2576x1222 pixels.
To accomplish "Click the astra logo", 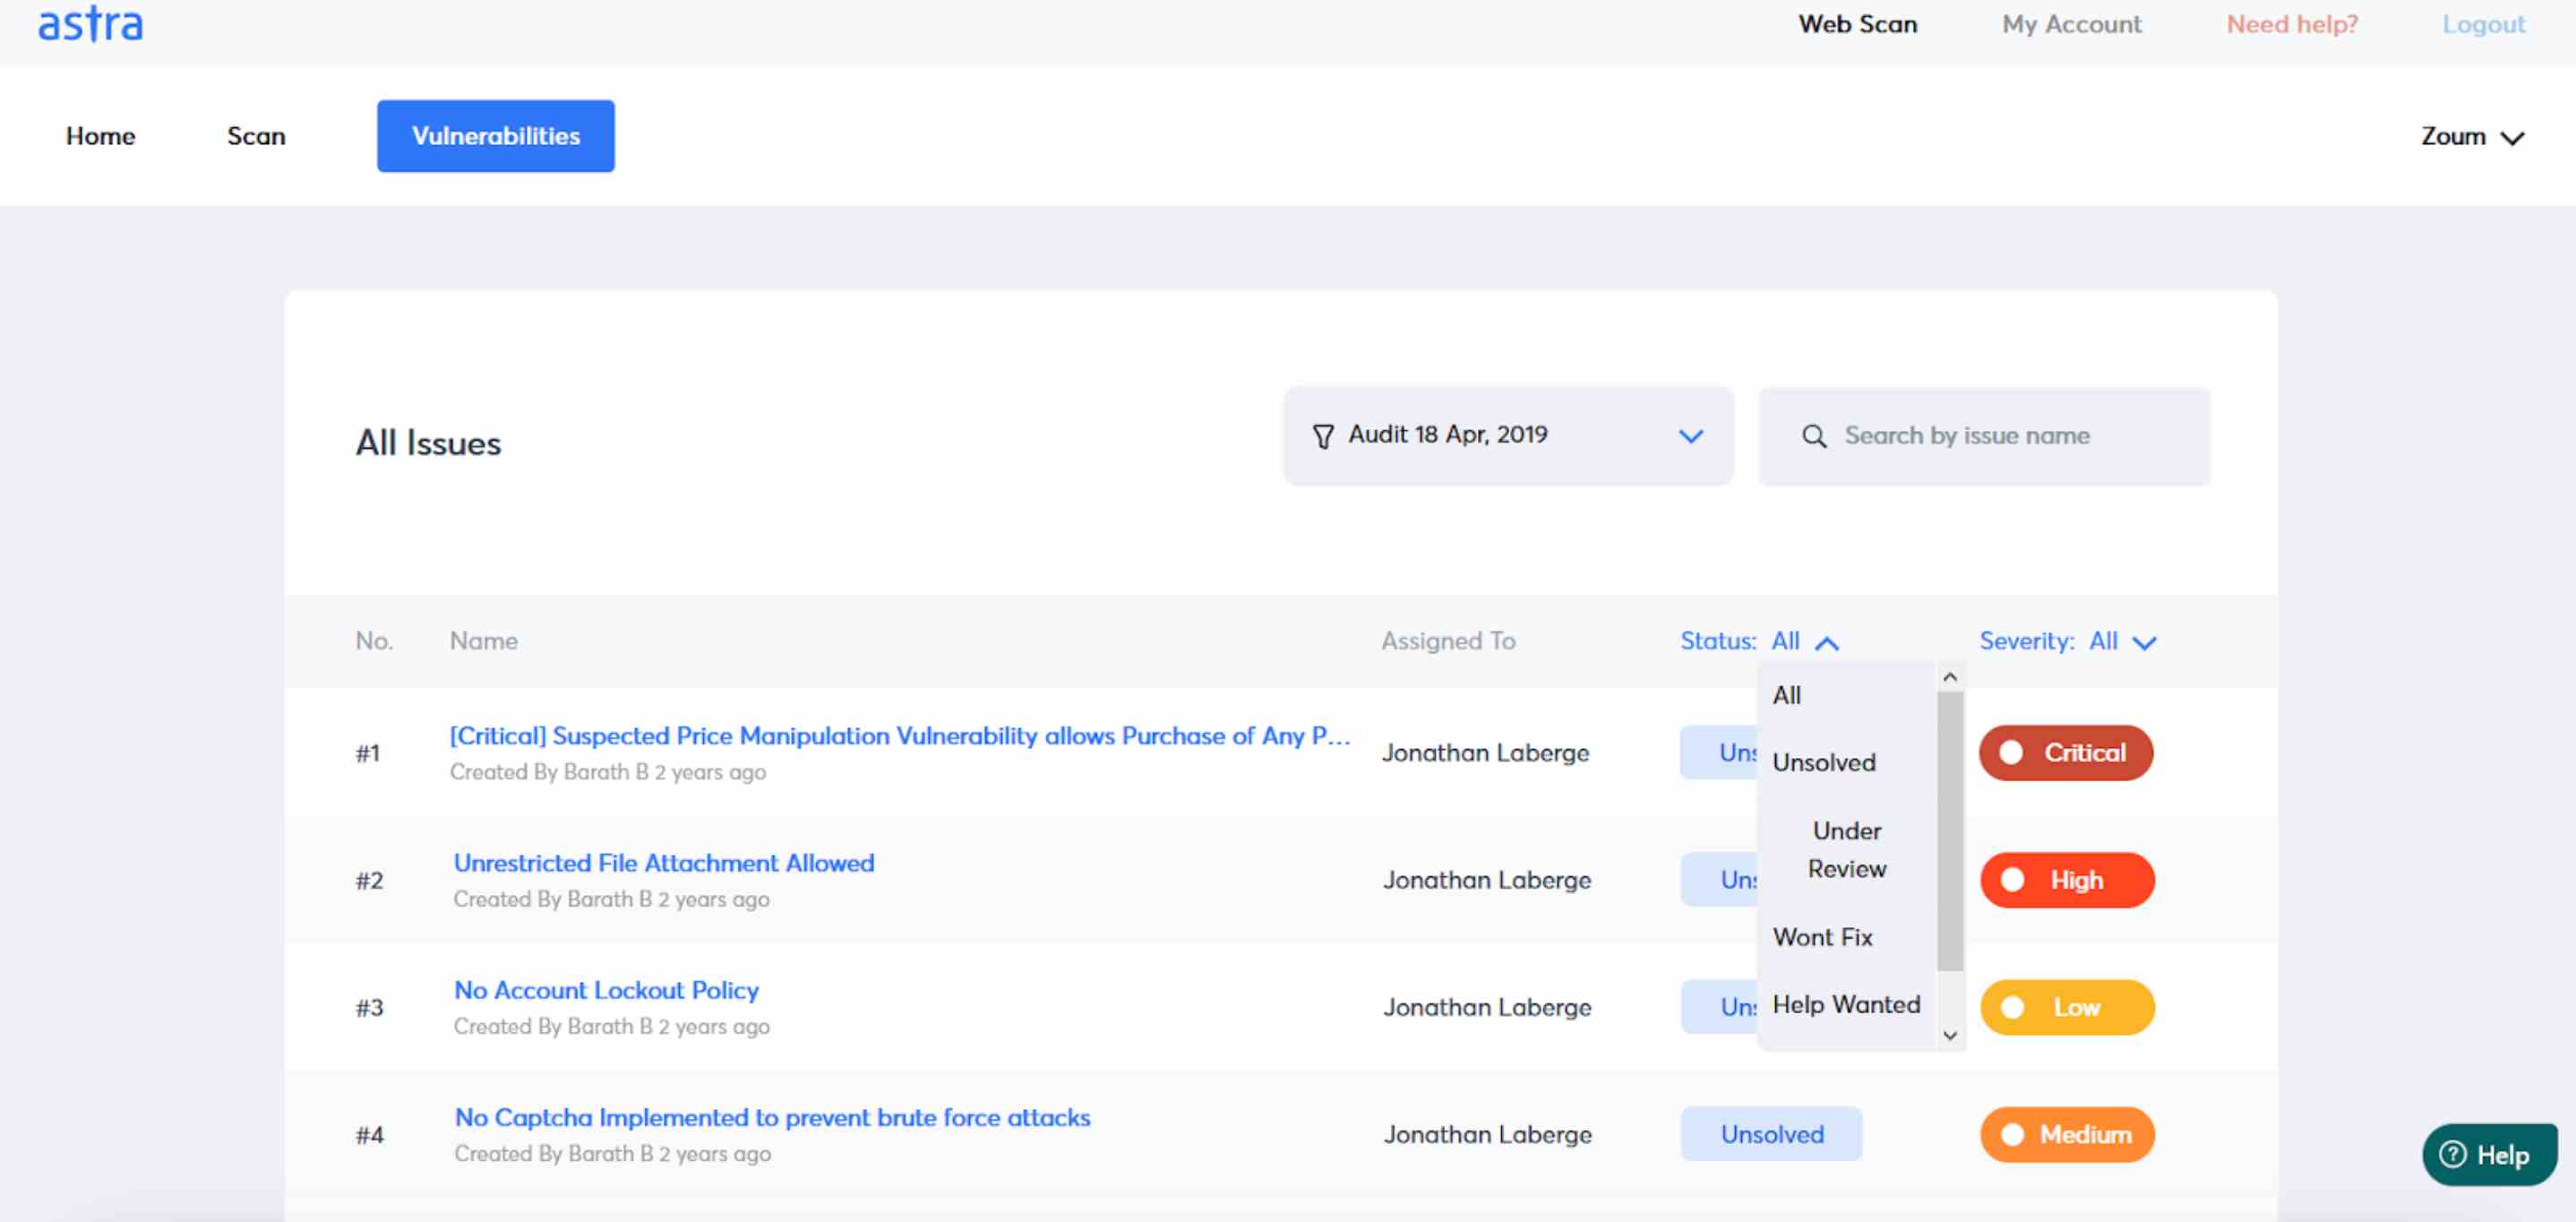I will click(x=90, y=24).
